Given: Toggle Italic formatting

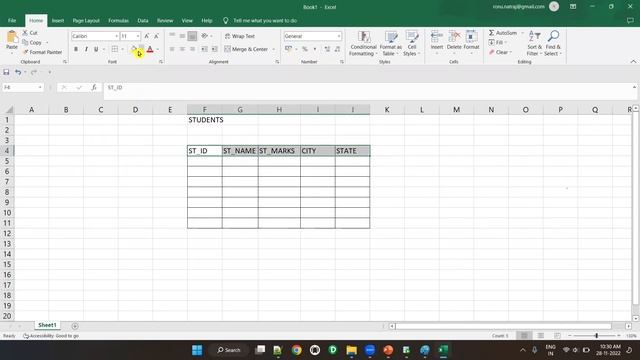Looking at the screenshot, I should 86,49.
